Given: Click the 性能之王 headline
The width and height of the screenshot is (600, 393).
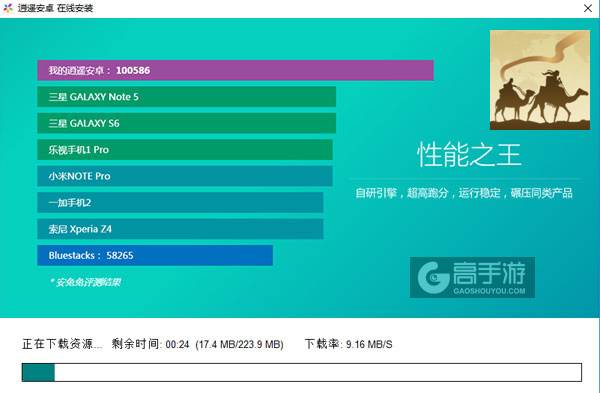Looking at the screenshot, I should point(469,155).
